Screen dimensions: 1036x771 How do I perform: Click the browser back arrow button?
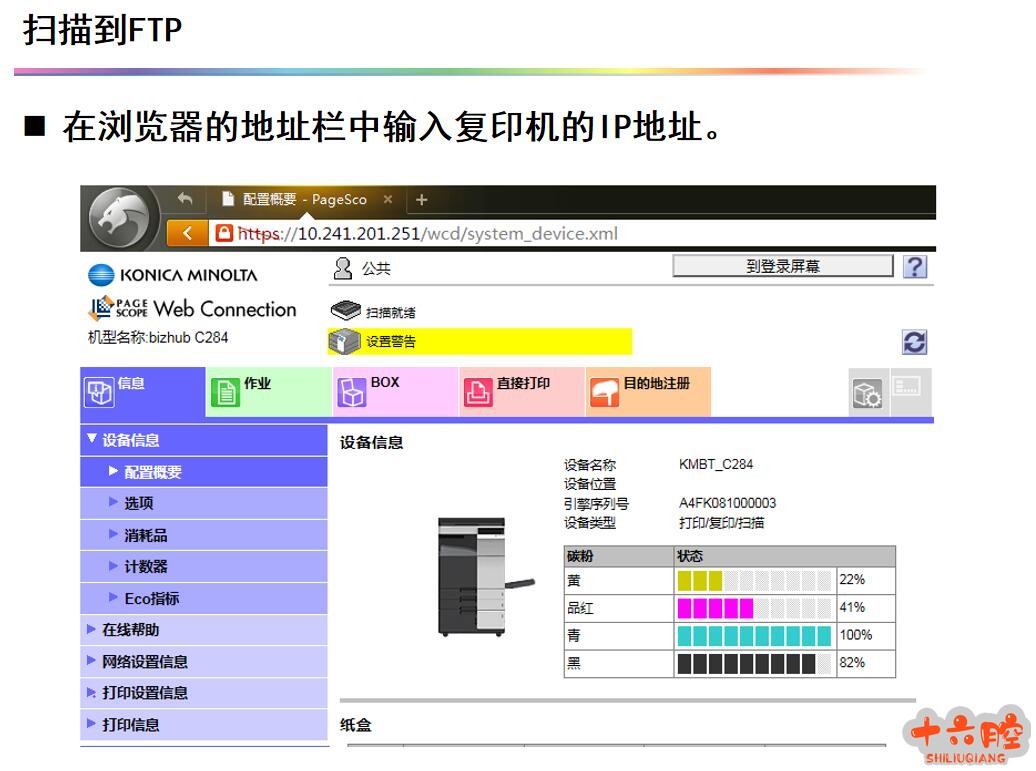pos(187,233)
